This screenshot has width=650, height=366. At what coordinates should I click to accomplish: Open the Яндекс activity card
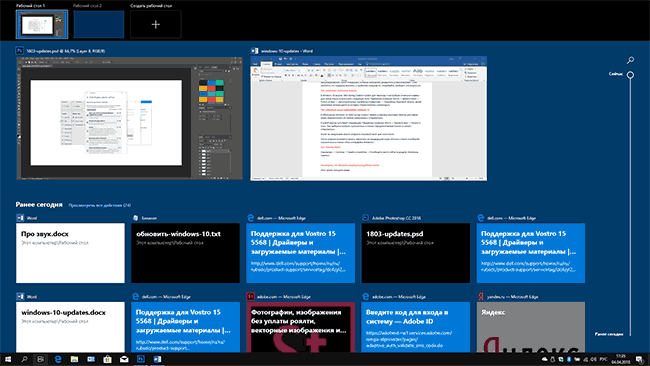click(531, 327)
